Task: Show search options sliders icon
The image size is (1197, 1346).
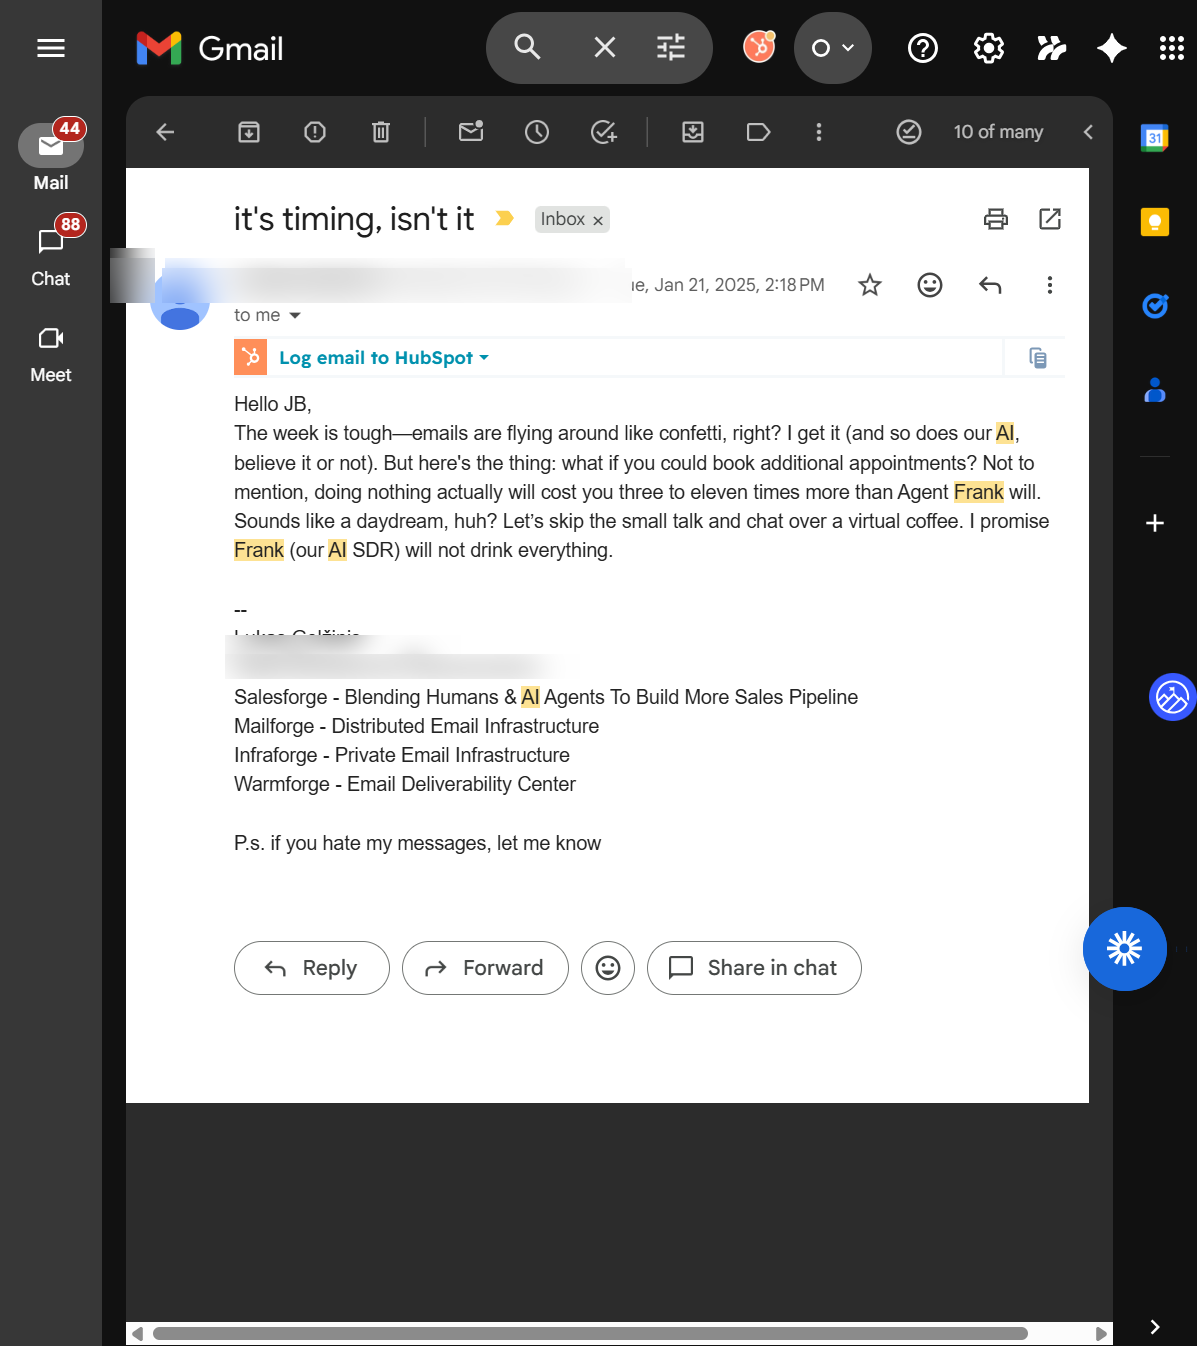Action: (671, 47)
